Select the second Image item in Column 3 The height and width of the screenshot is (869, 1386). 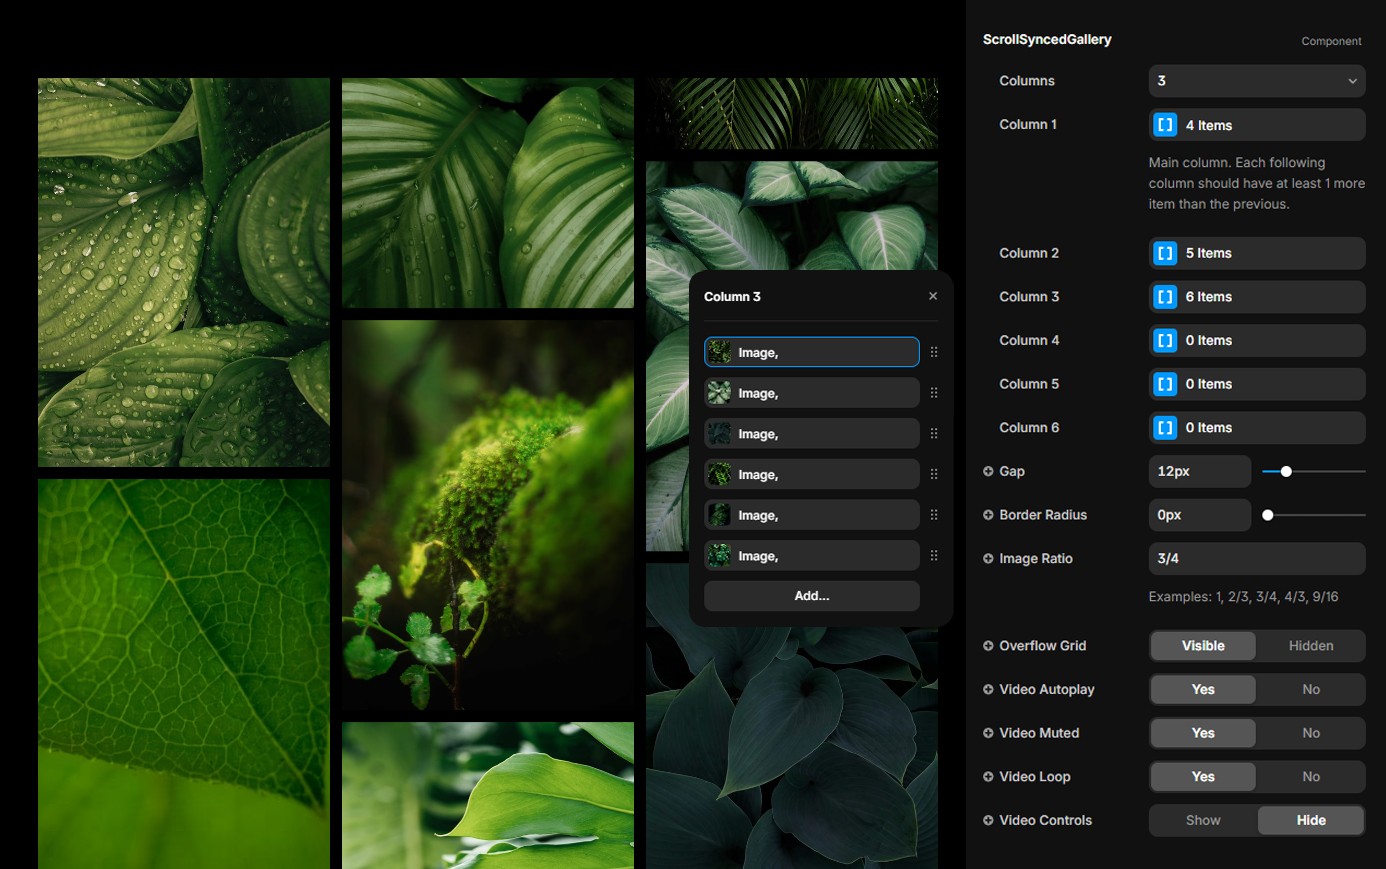[x=812, y=393]
